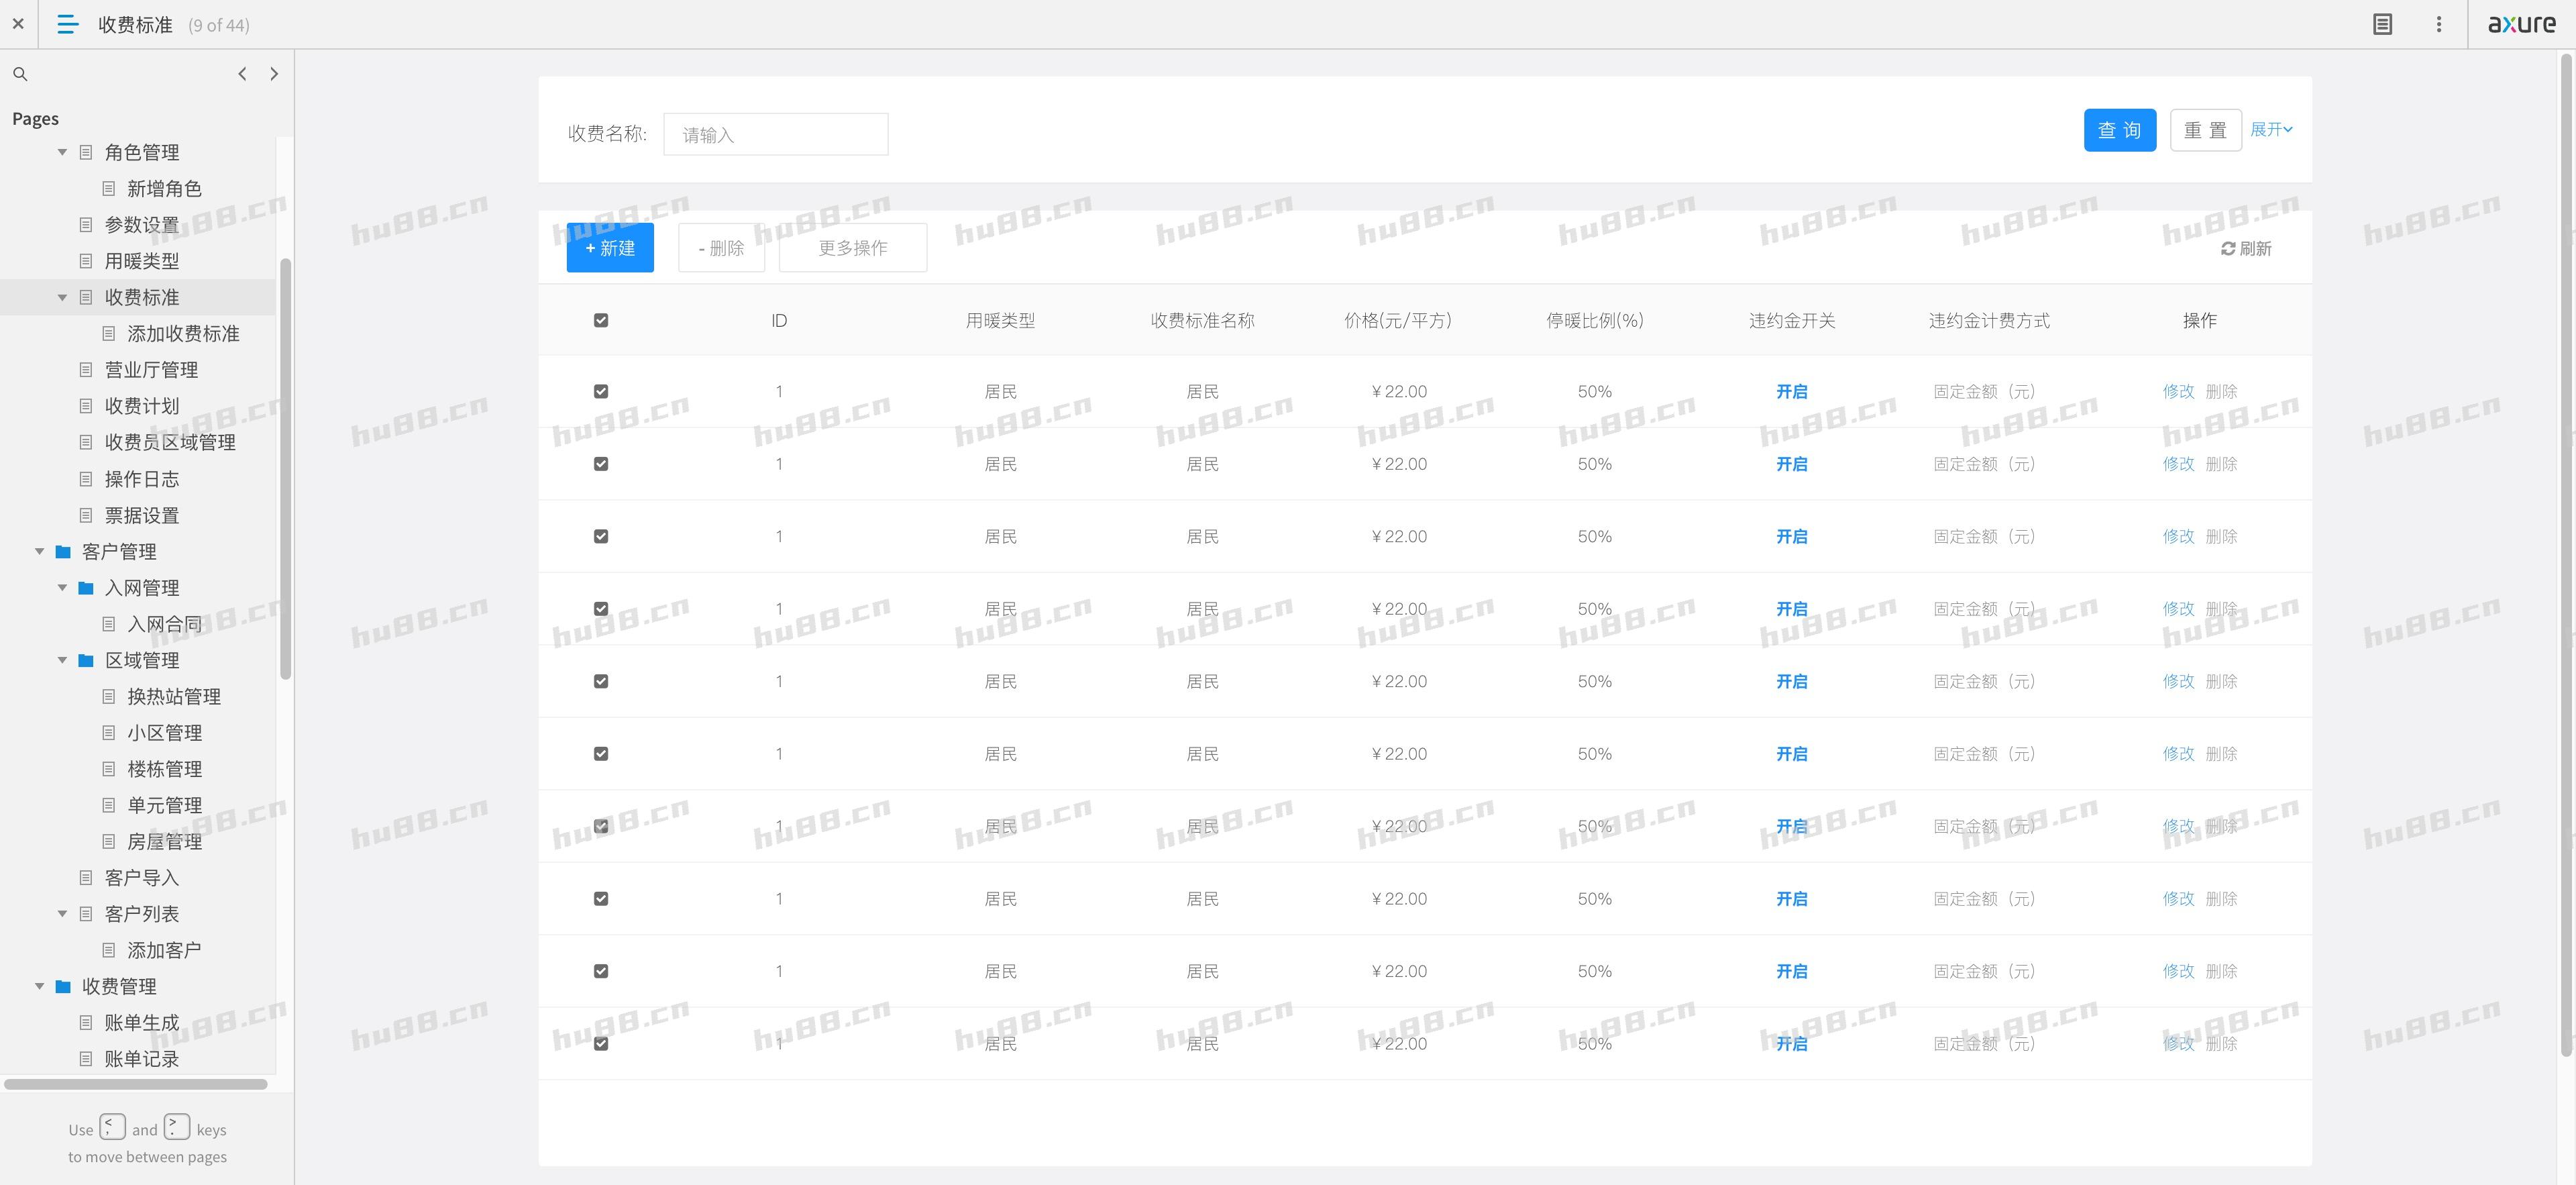
Task: Open the three-dot more options menu
Action: (2439, 24)
